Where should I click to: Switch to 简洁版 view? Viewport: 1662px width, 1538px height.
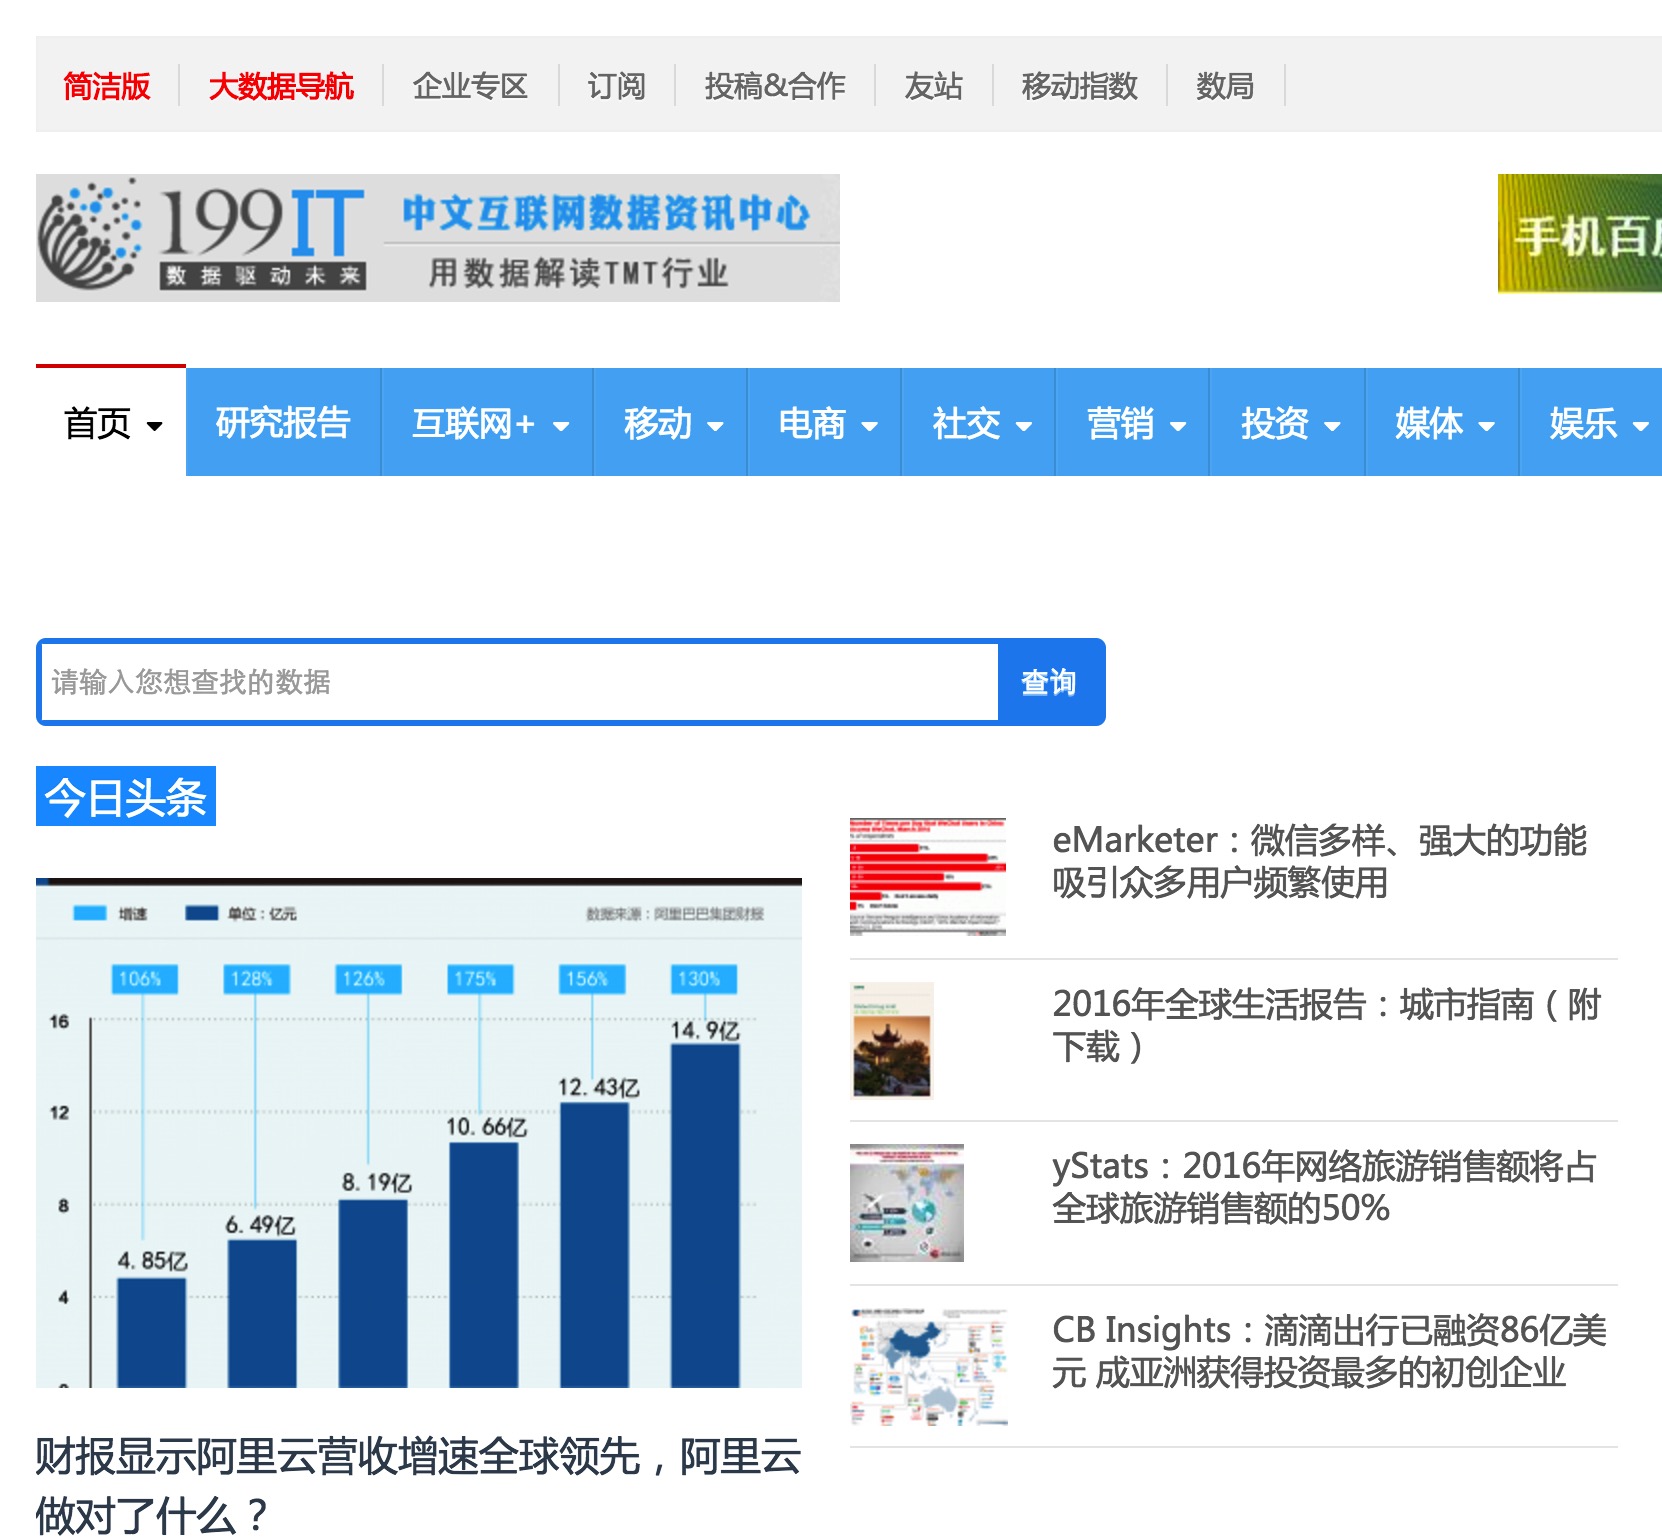pos(106,87)
